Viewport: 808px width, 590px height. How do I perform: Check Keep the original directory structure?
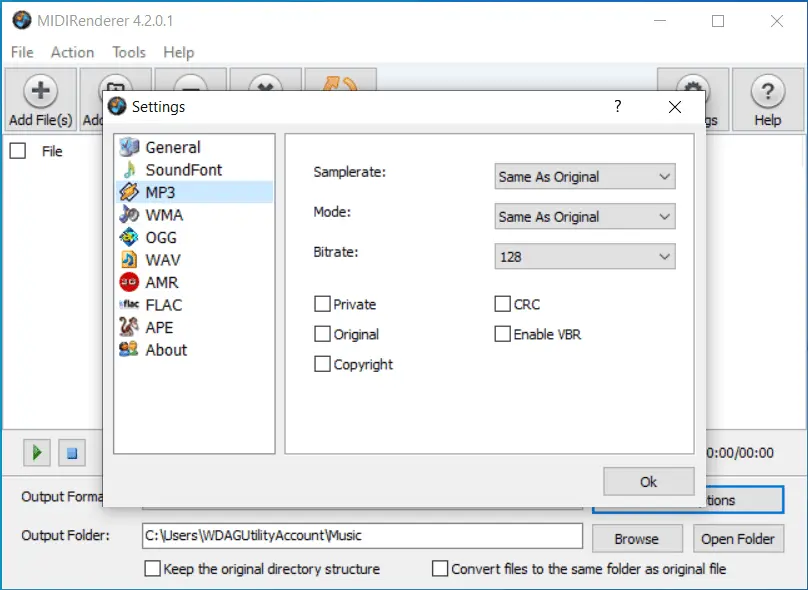click(x=153, y=569)
